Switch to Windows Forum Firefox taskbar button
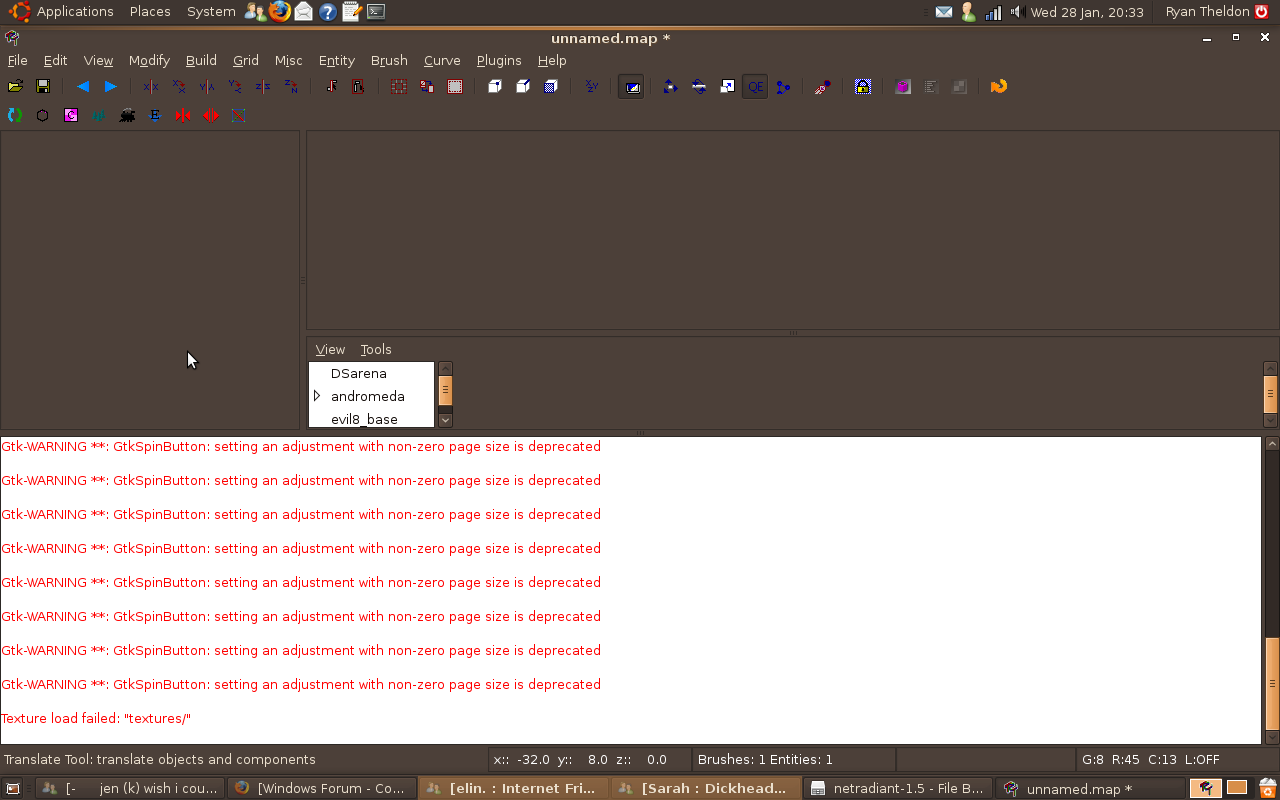Image resolution: width=1280 pixels, height=800 pixels. [x=320, y=789]
